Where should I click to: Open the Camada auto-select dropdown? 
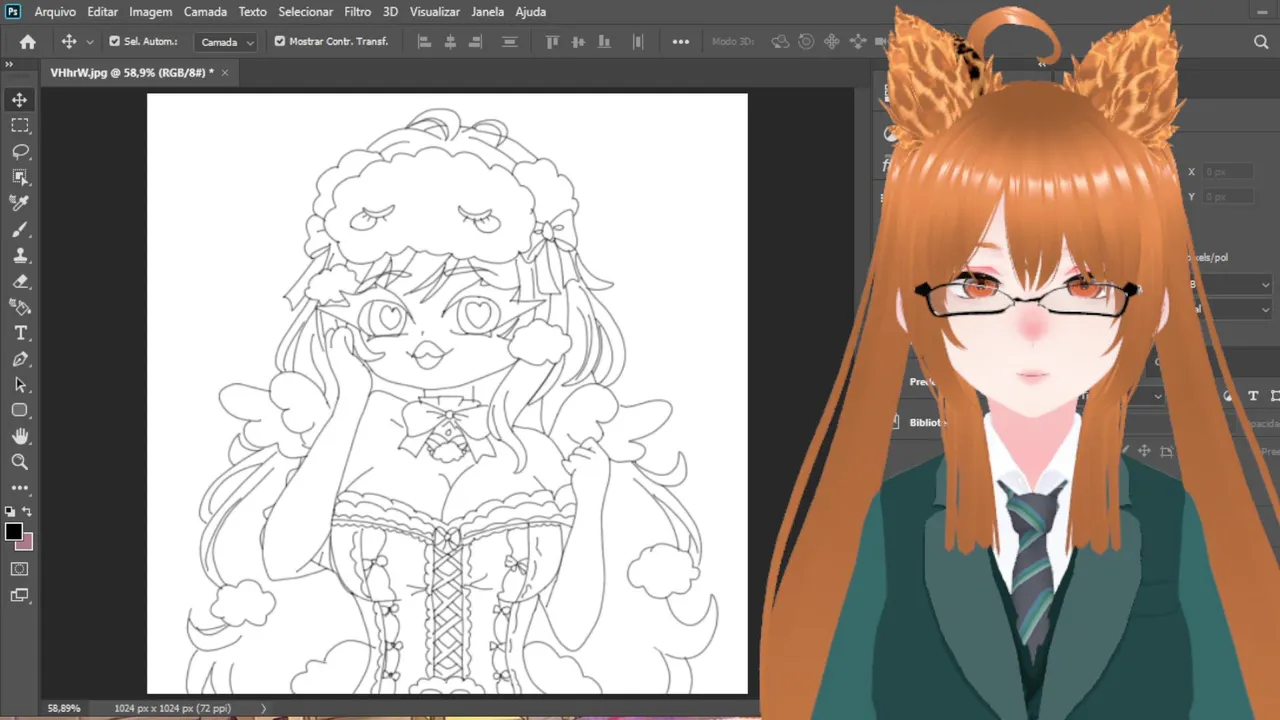(x=226, y=42)
